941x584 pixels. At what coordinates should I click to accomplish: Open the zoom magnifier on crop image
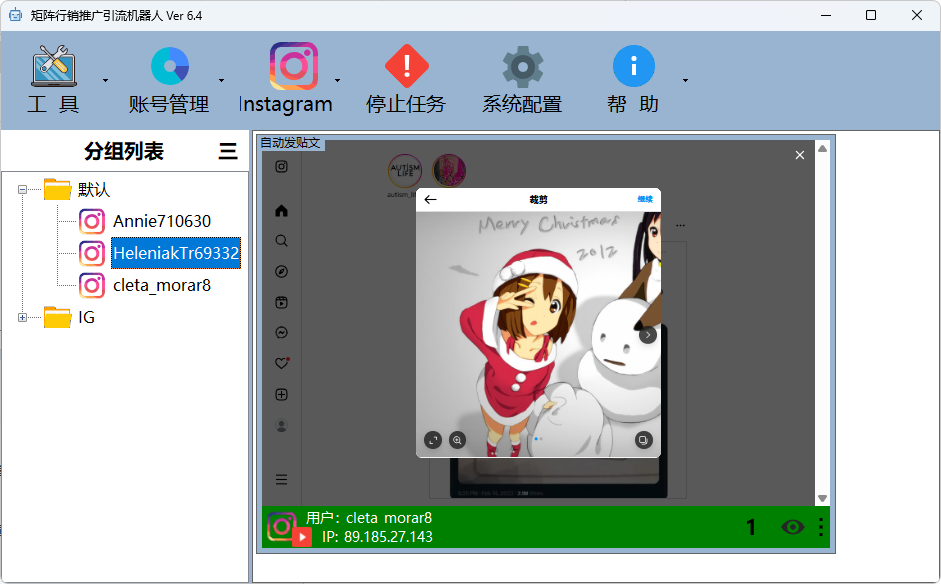point(457,440)
